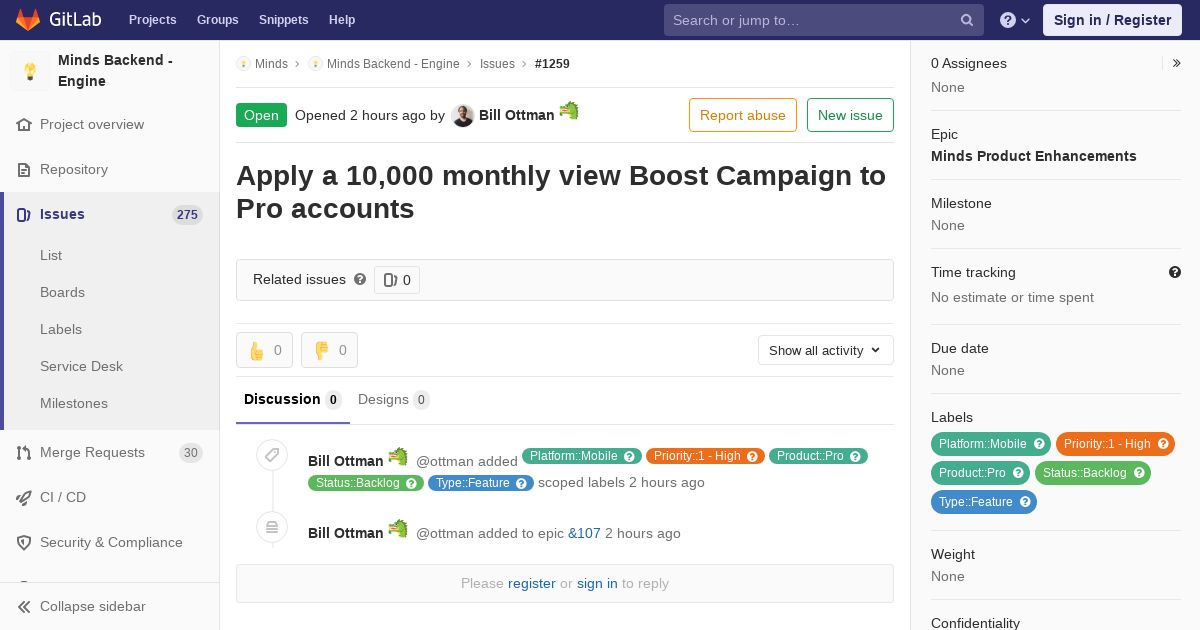
Task: Click the Issues sidebar icon
Action: pos(24,215)
